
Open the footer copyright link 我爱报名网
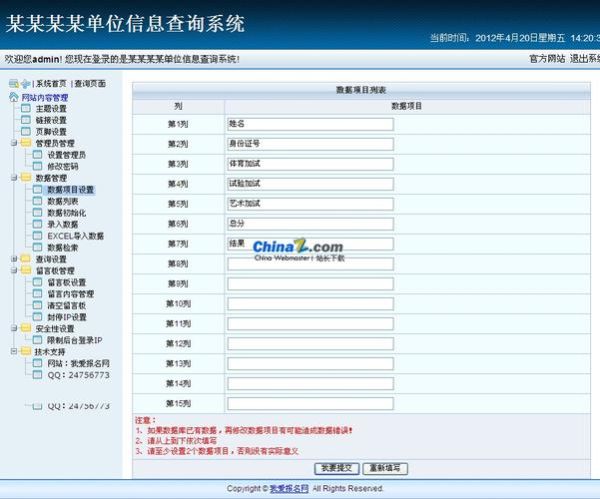289,489
